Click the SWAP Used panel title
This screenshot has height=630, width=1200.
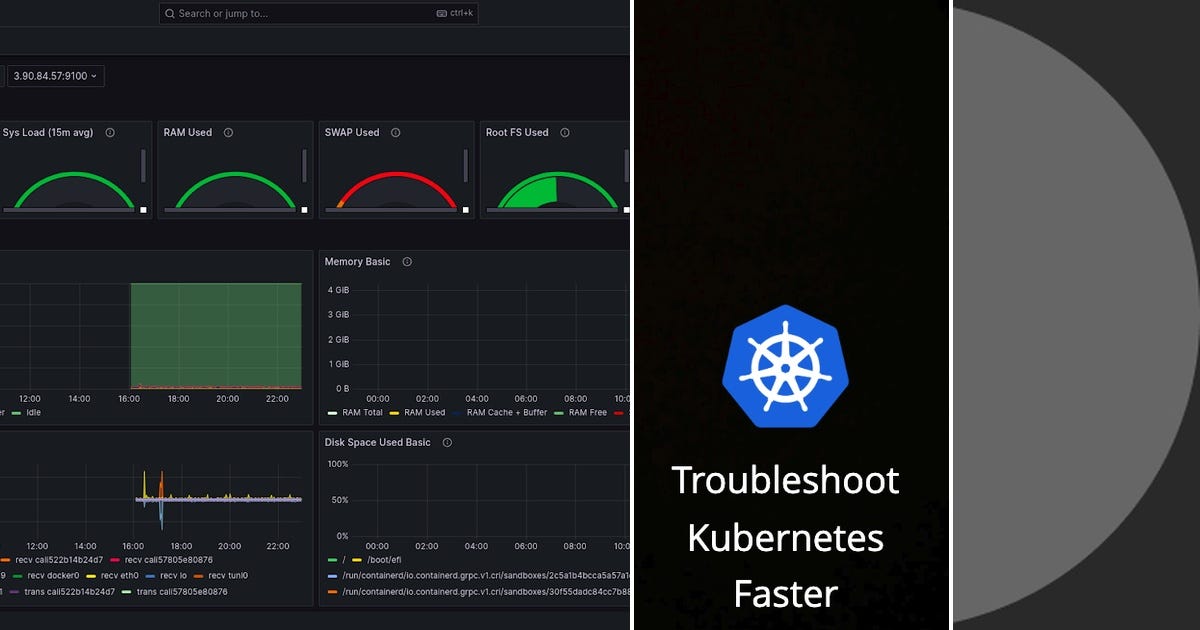click(350, 131)
